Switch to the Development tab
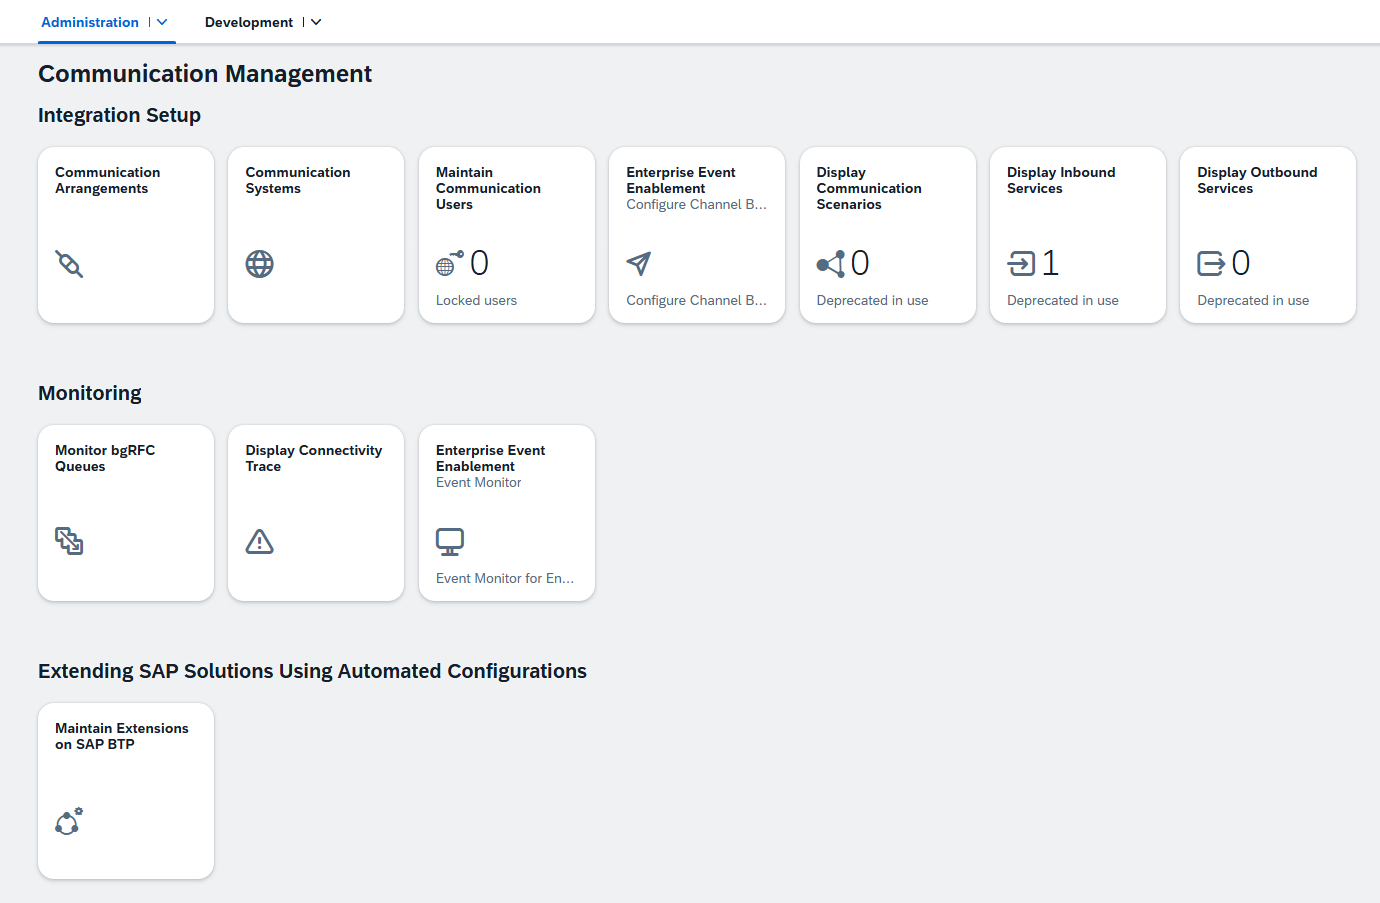This screenshot has height=903, width=1380. click(x=249, y=22)
